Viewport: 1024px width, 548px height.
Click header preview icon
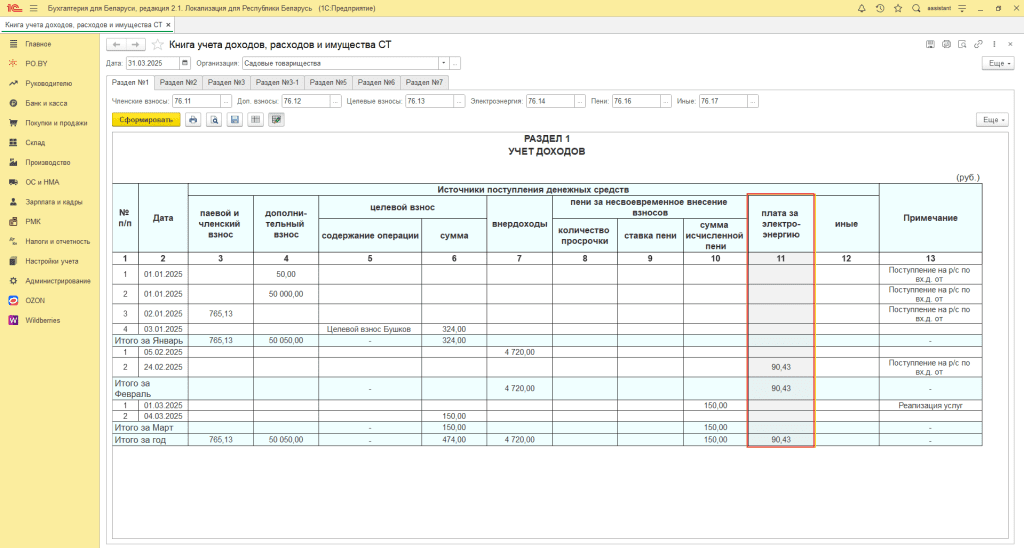point(962,44)
